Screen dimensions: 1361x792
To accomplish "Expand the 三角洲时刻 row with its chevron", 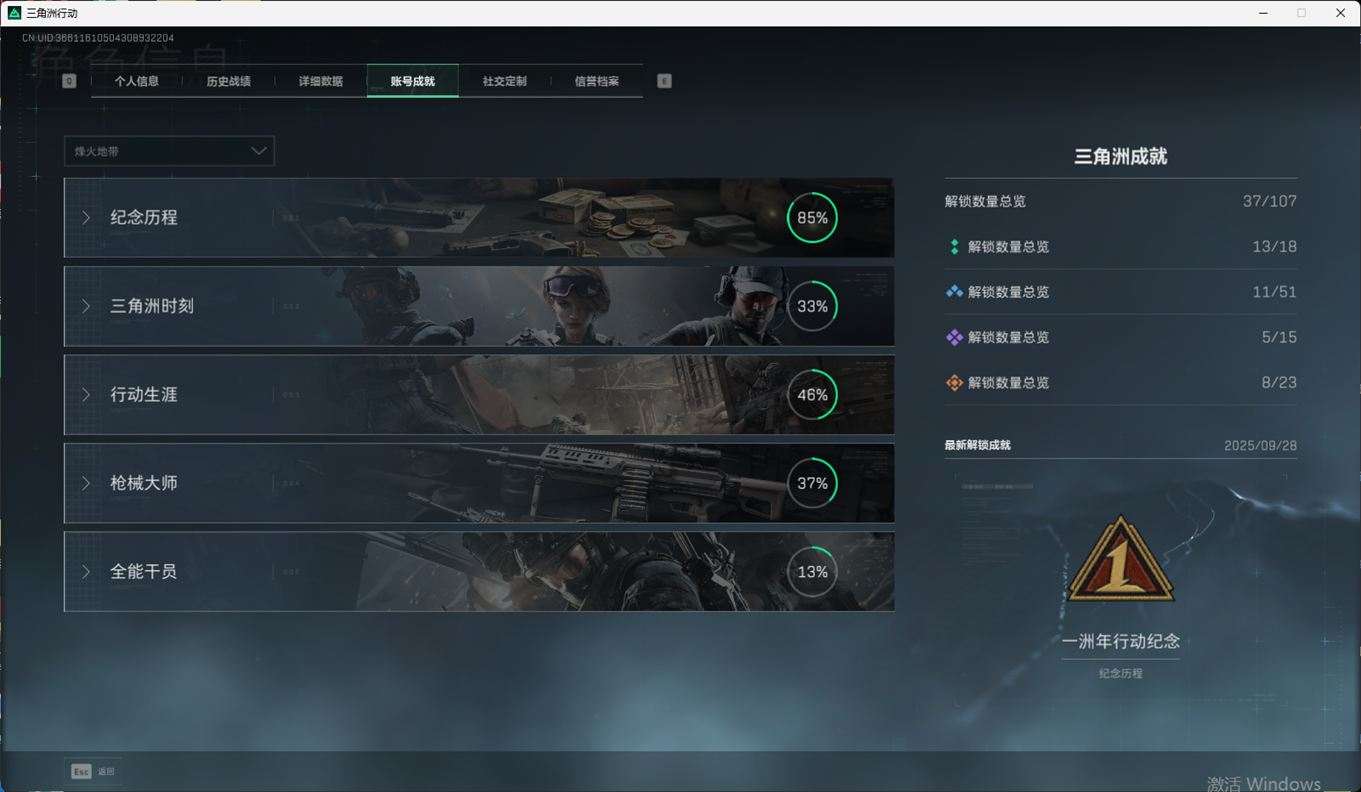I will point(86,306).
